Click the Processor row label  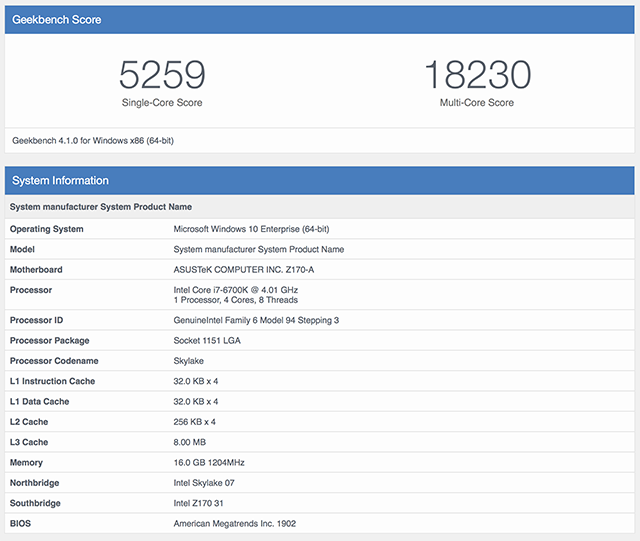pos(31,290)
